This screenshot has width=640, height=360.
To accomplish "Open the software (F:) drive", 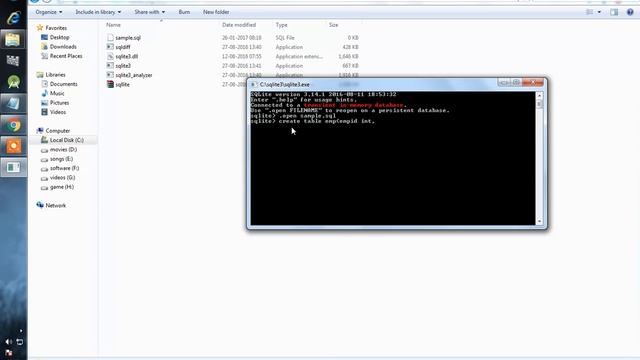I will tap(60, 168).
